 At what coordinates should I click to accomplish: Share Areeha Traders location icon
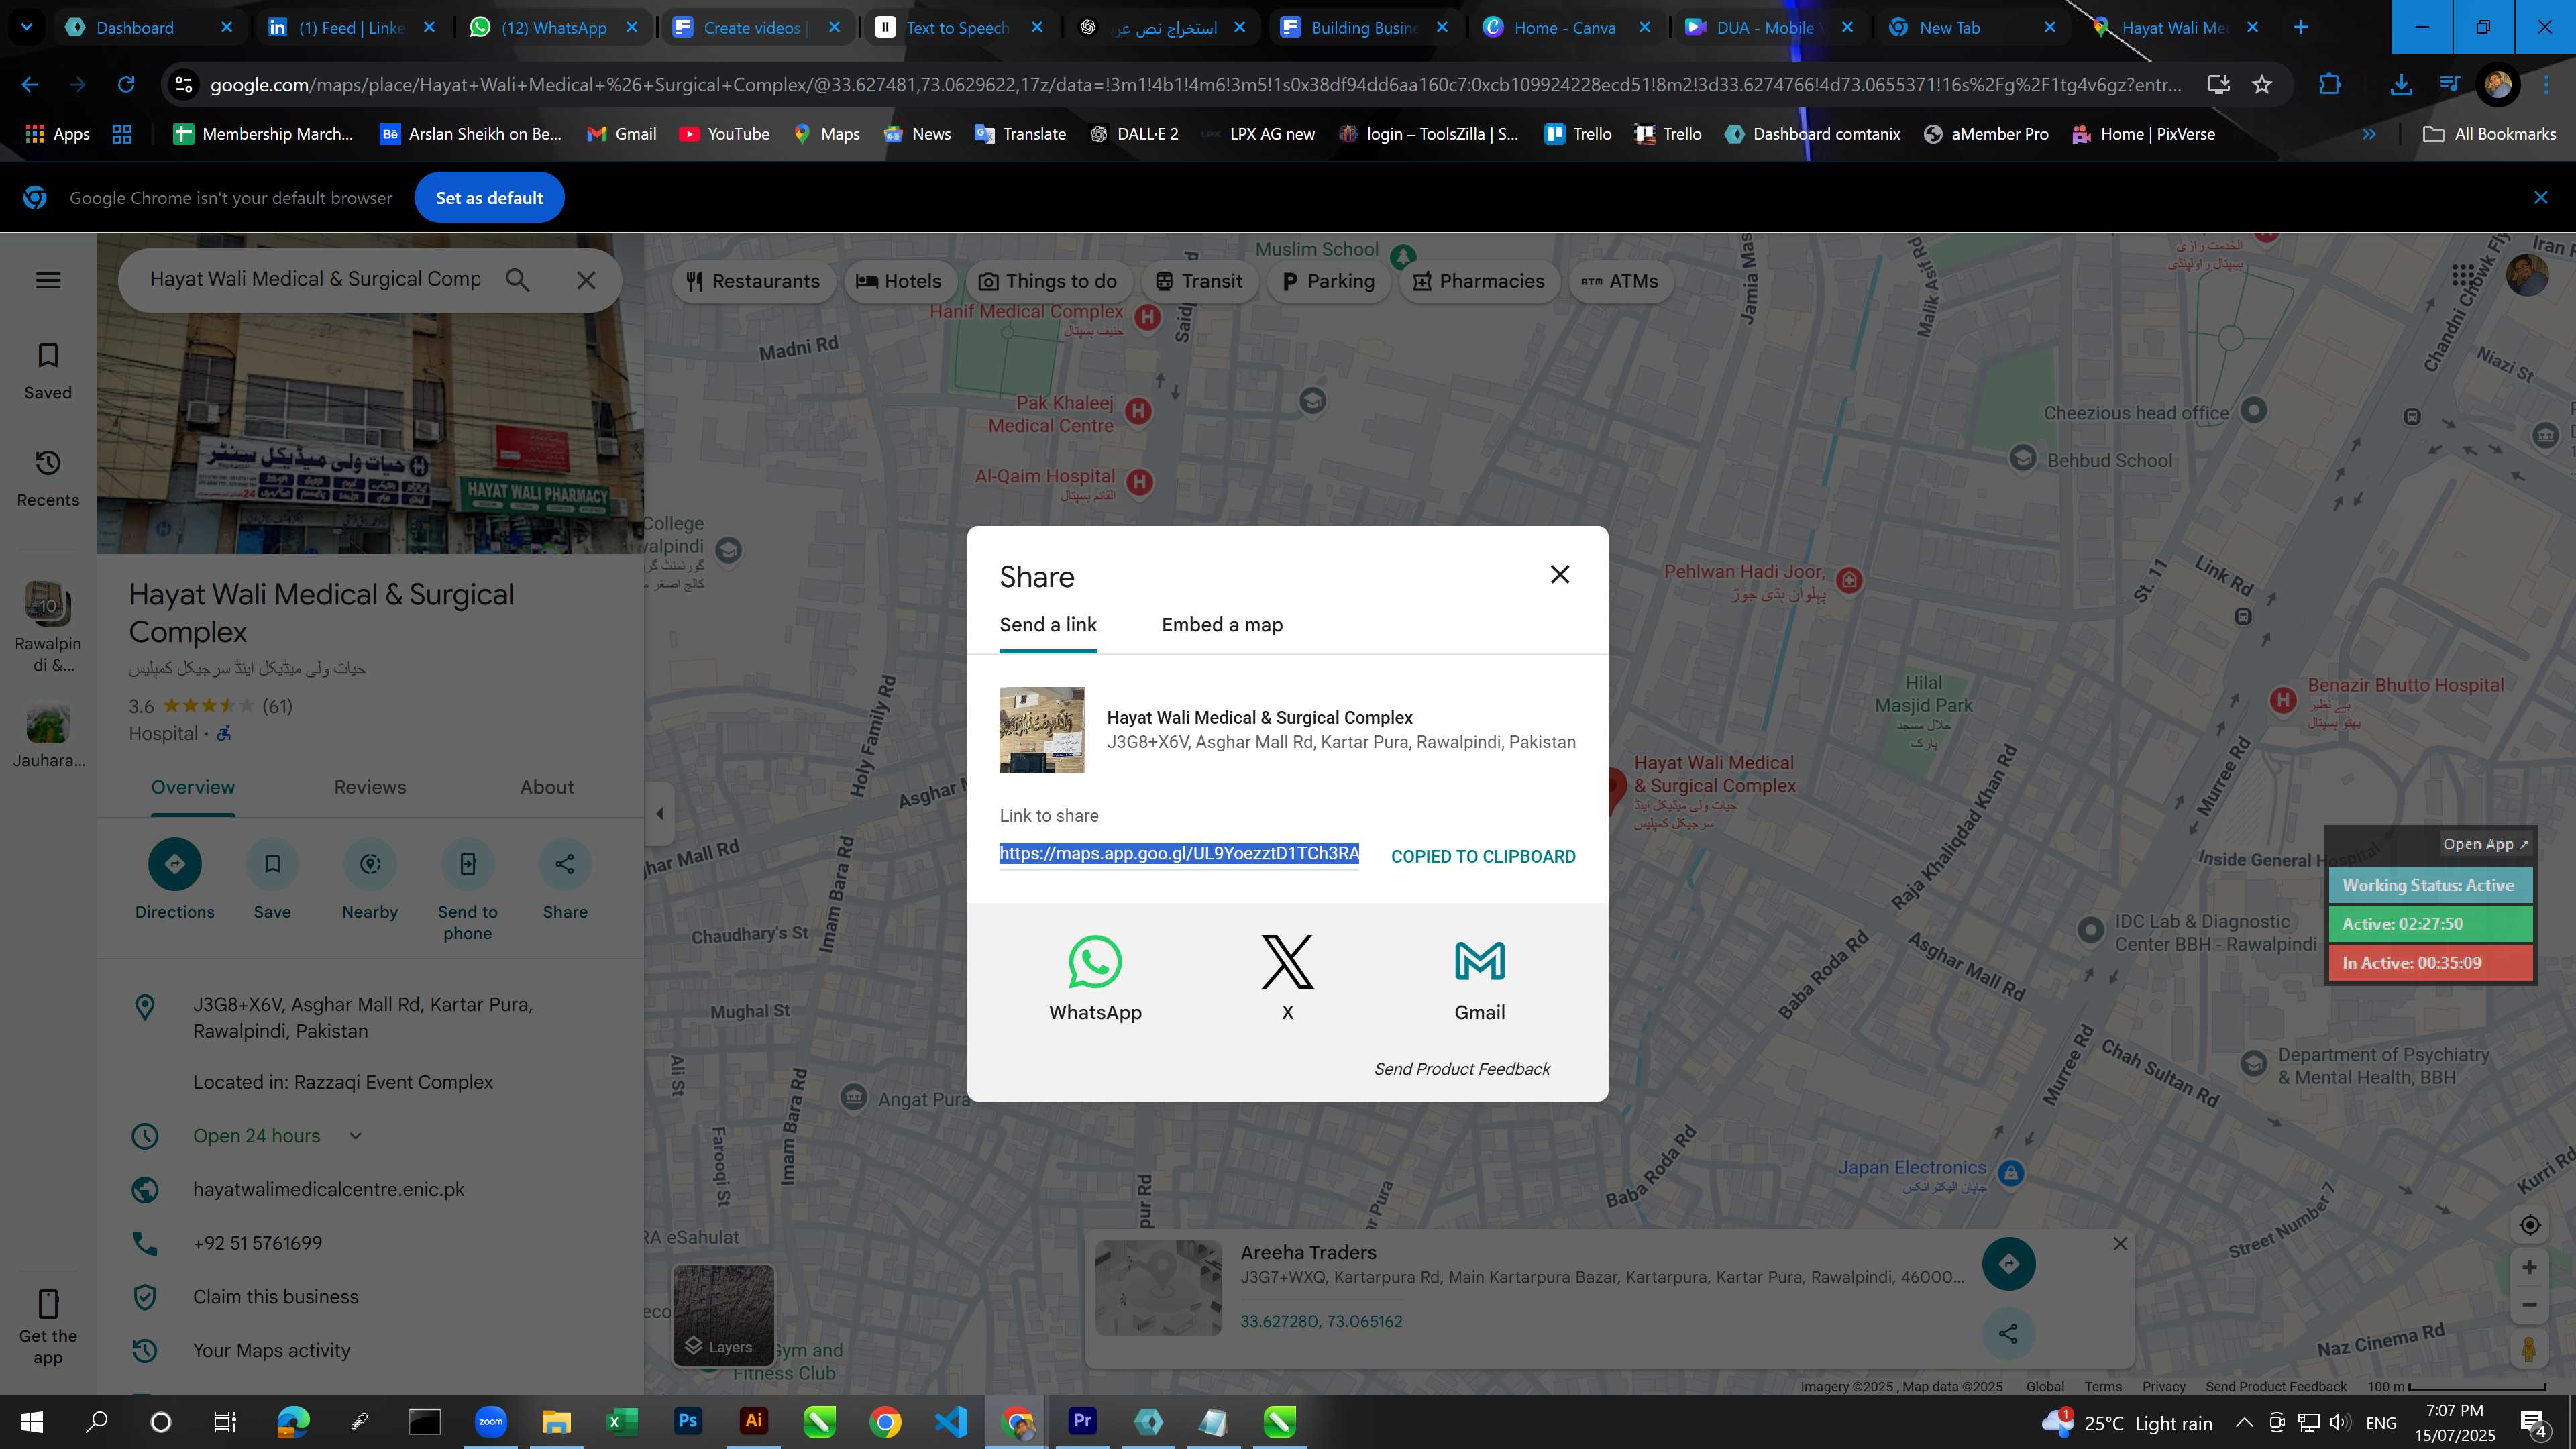point(2008,1333)
